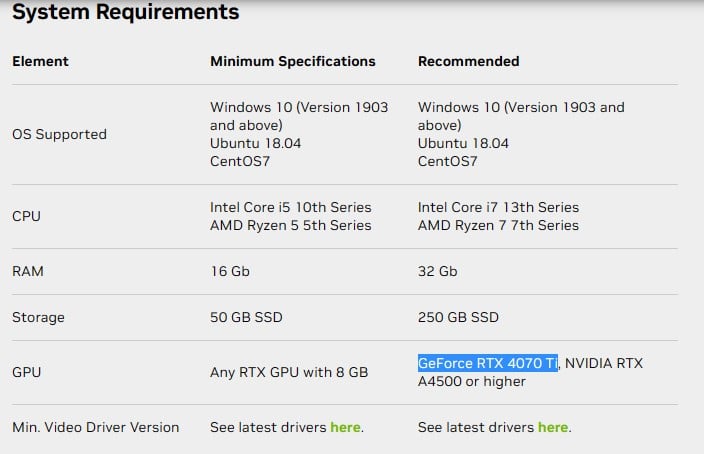
Task: Open the minimum drivers 'here' link
Action: (345, 427)
